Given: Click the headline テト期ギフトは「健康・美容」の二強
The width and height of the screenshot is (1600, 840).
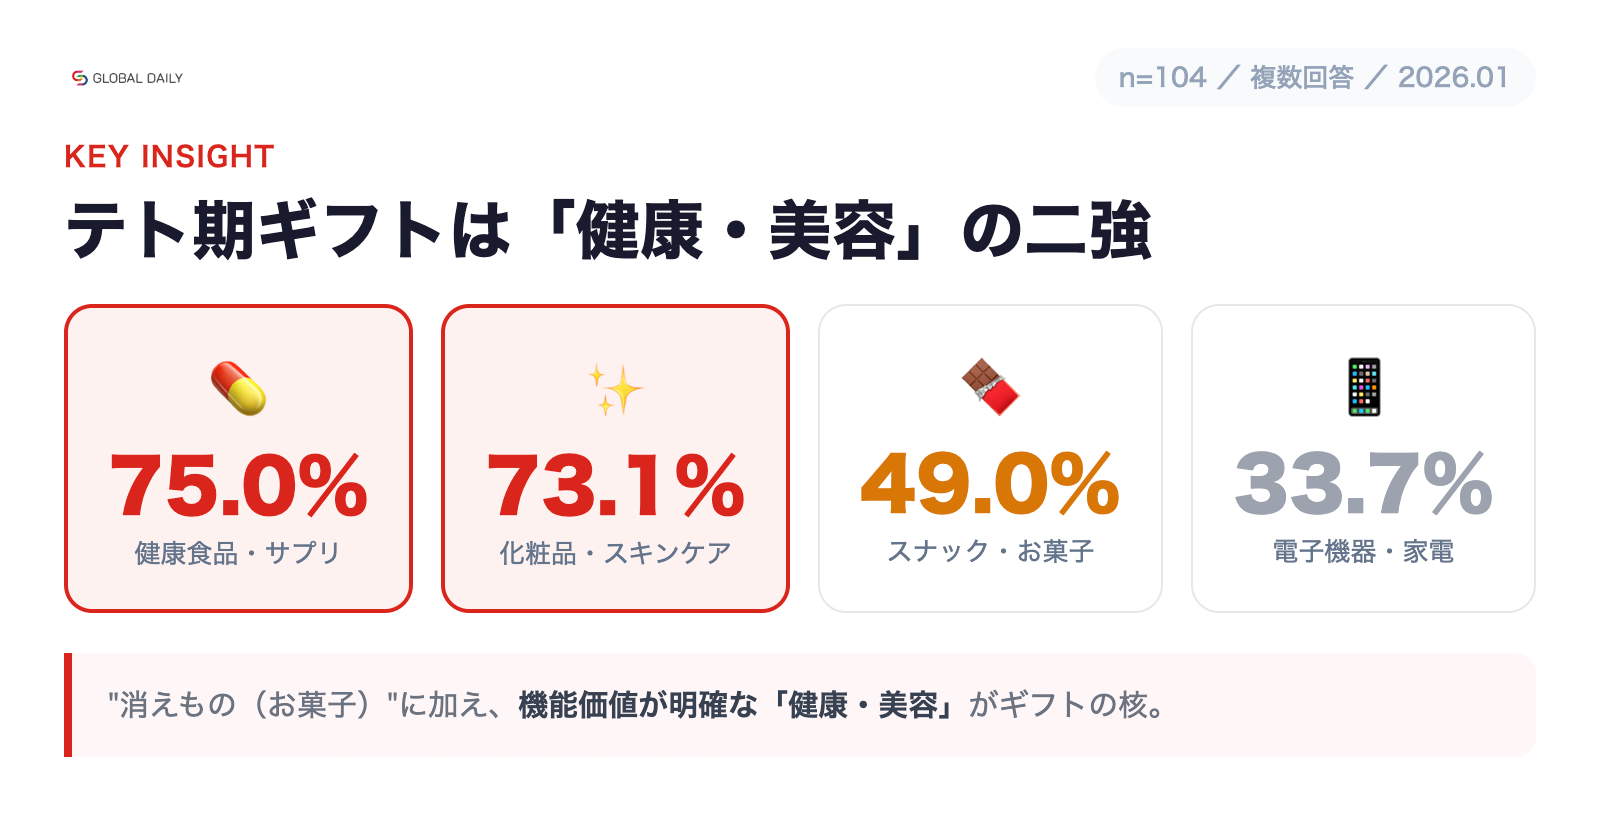Looking at the screenshot, I should pyautogui.click(x=609, y=231).
